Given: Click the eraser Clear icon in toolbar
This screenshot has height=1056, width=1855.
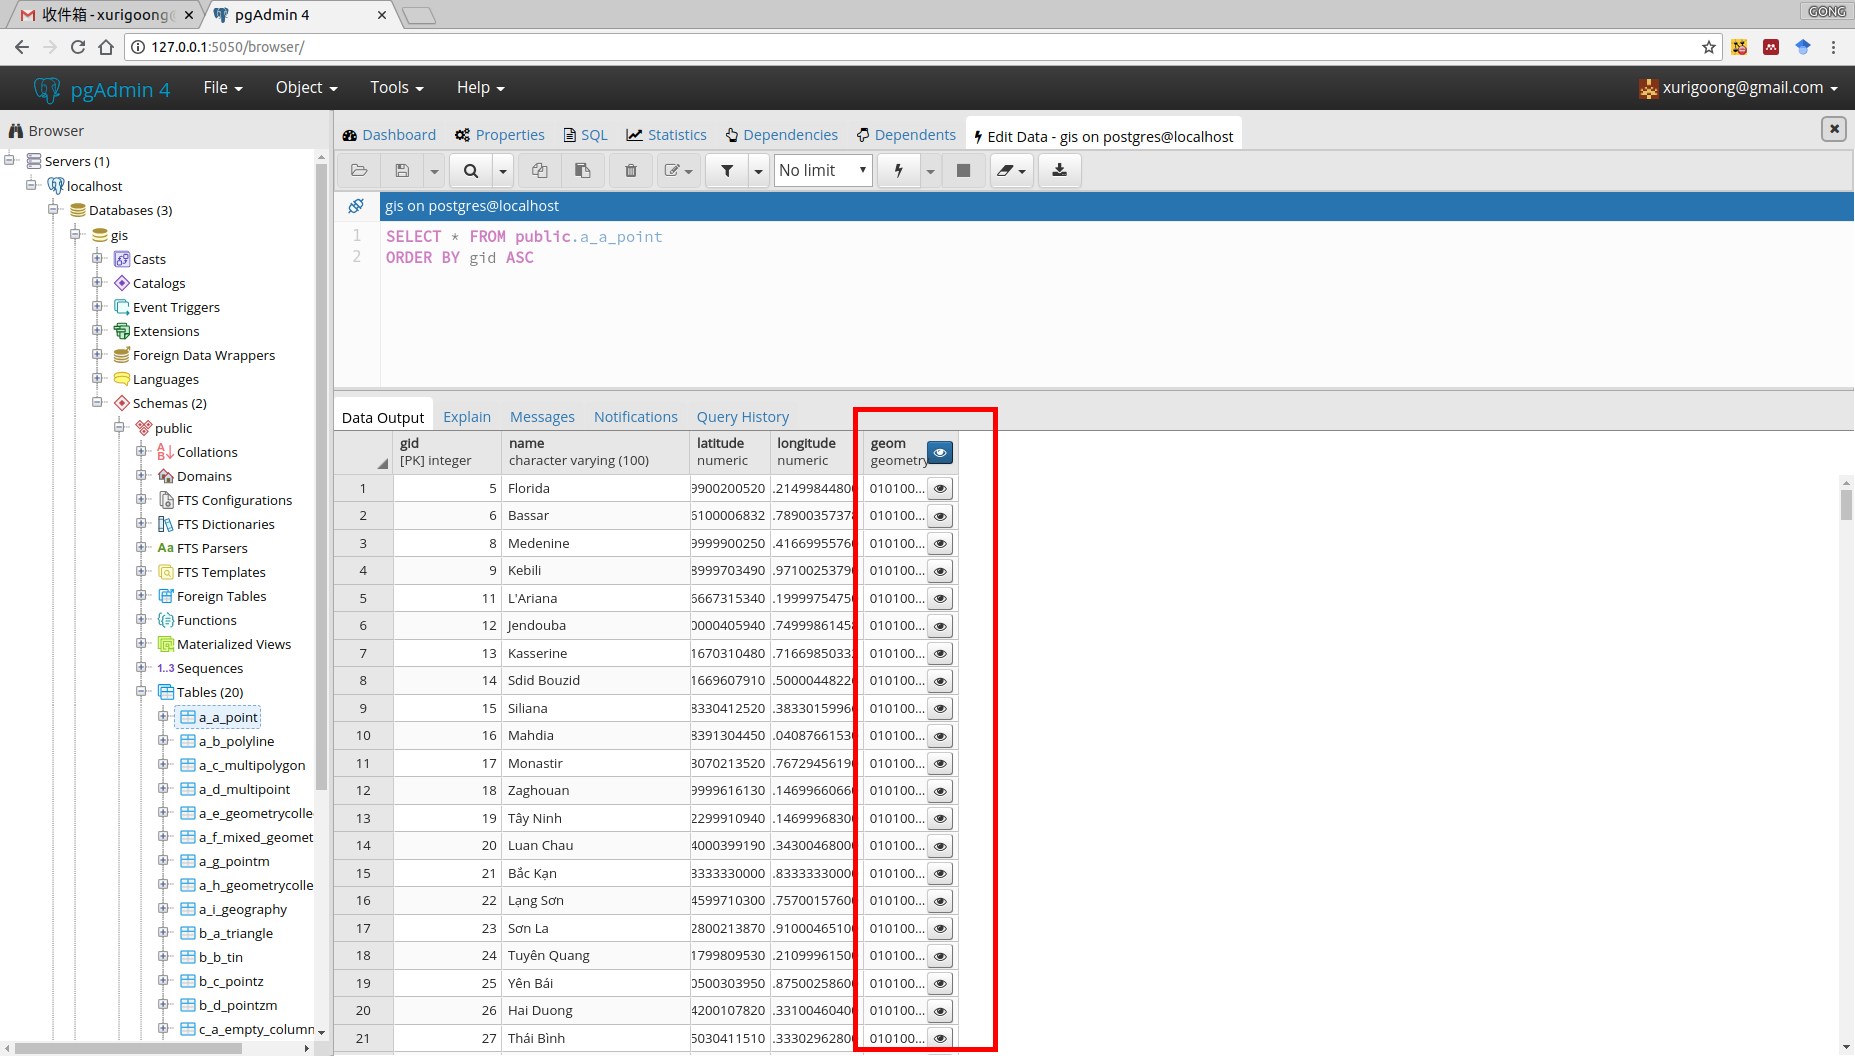Looking at the screenshot, I should [x=1005, y=171].
